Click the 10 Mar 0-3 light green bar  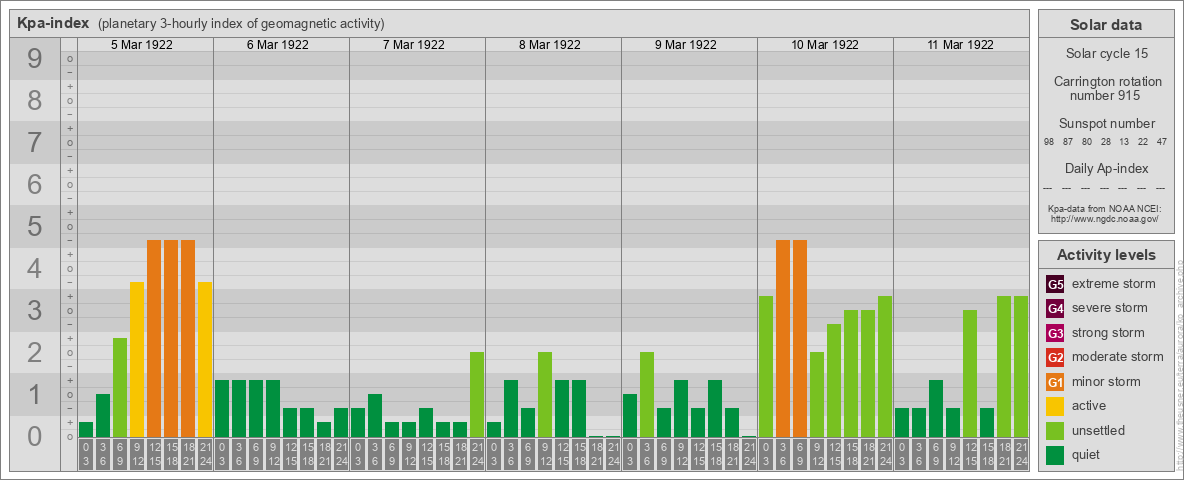click(x=766, y=366)
